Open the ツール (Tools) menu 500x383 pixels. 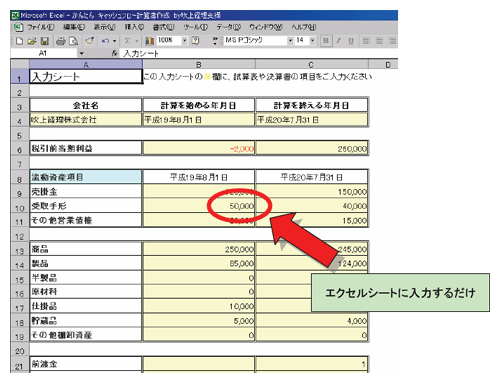pyautogui.click(x=195, y=27)
